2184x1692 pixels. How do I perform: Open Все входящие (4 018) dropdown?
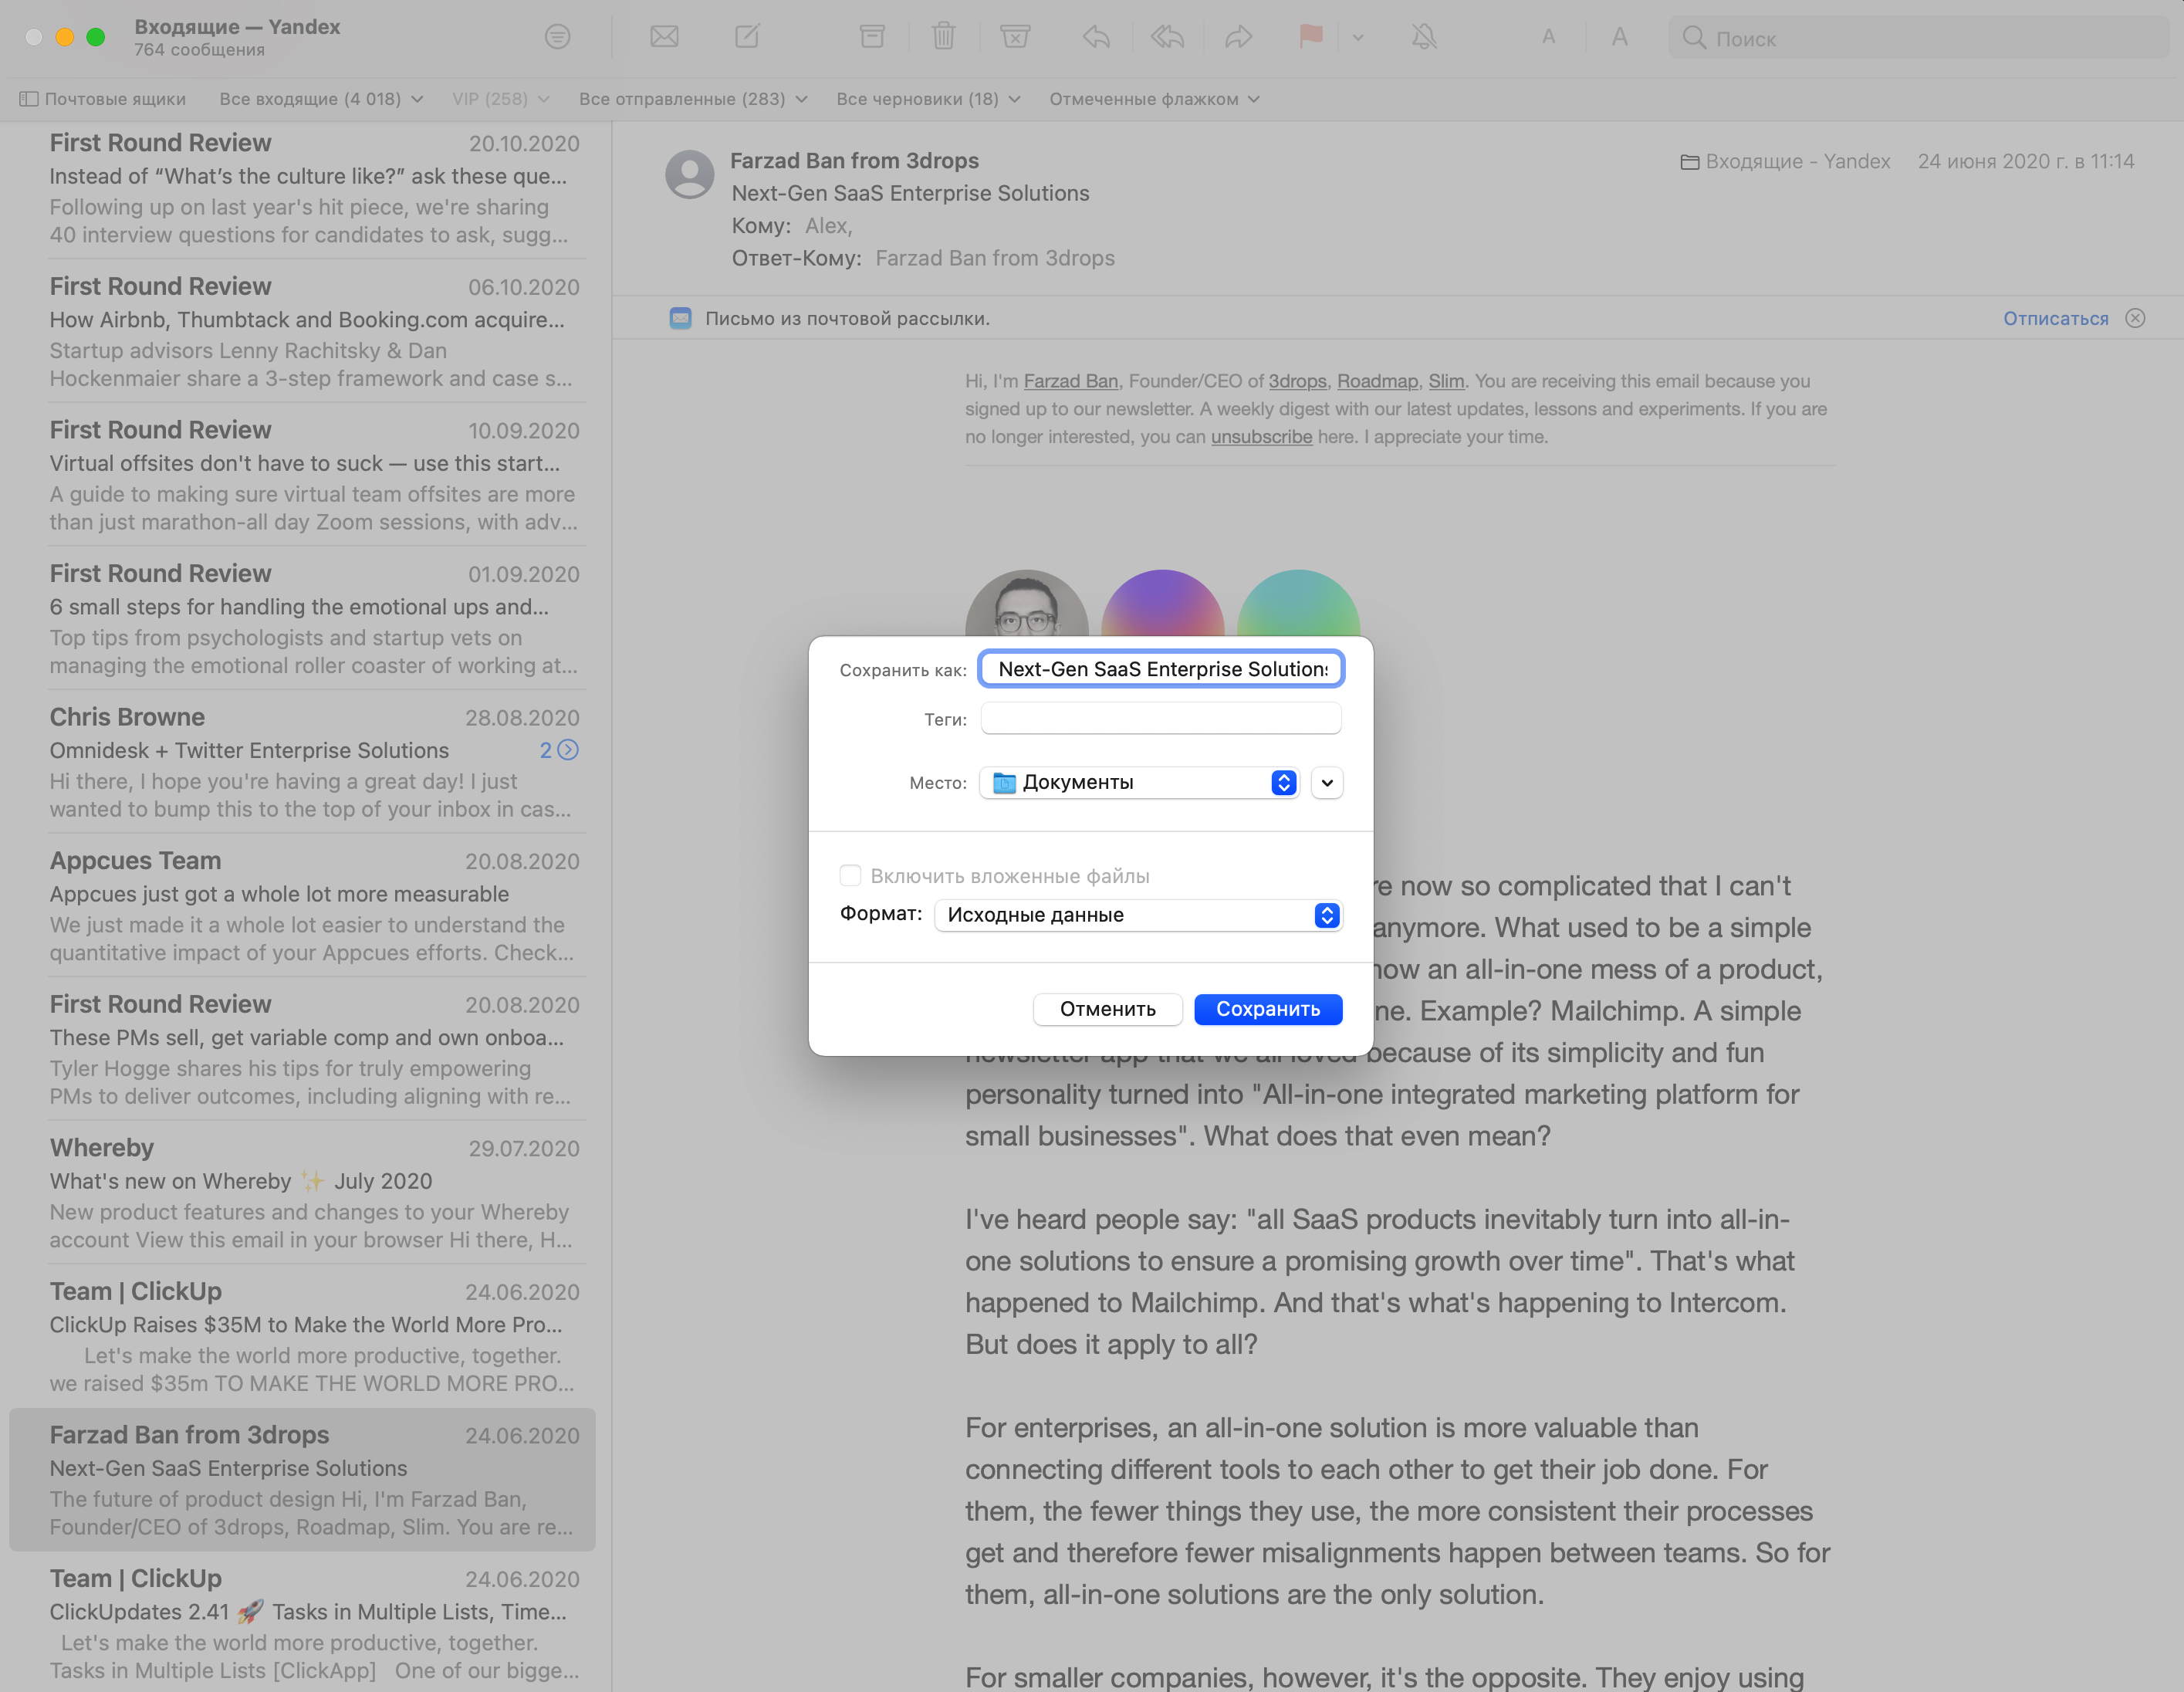(321, 99)
